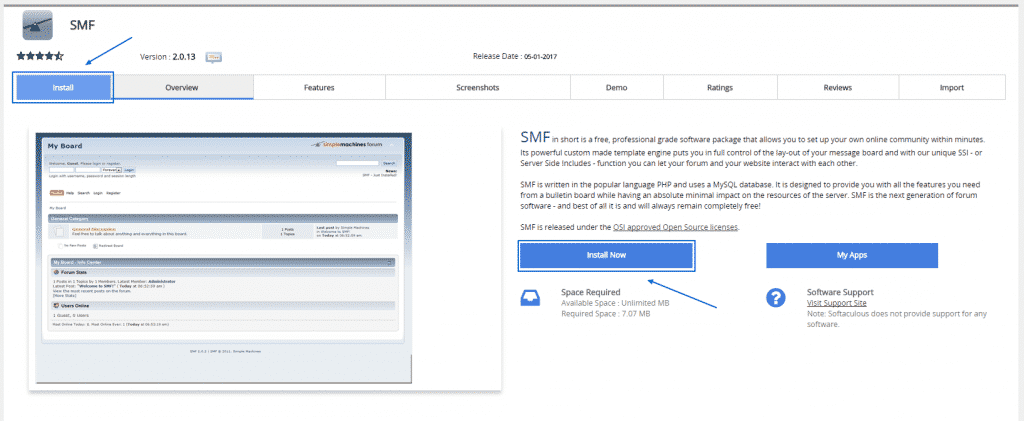Open the Demo tab
Viewport: 1024px width, 421px height.
point(616,87)
